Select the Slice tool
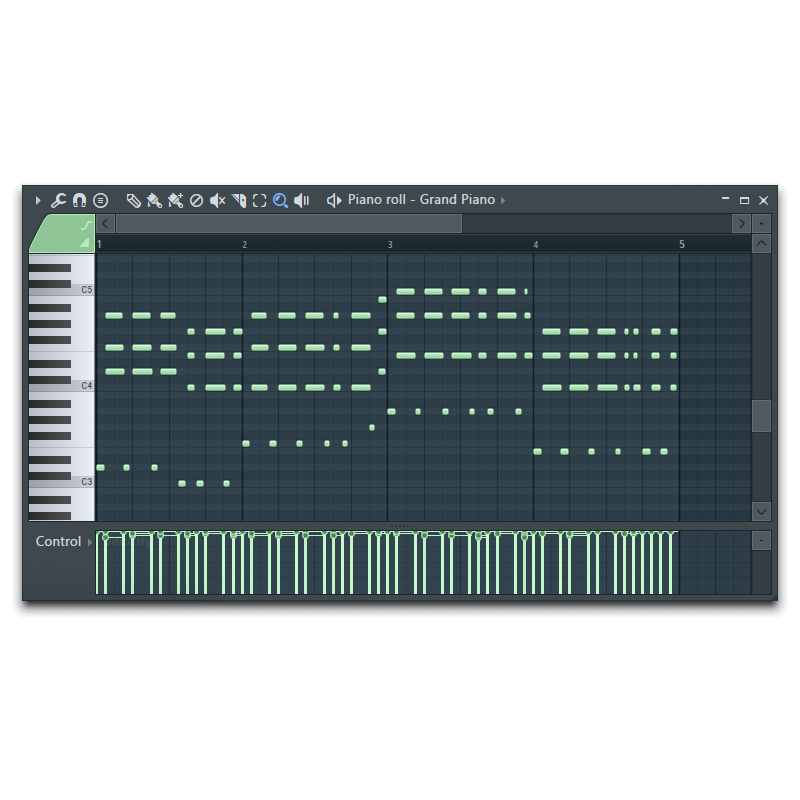800x800 pixels. click(x=238, y=200)
